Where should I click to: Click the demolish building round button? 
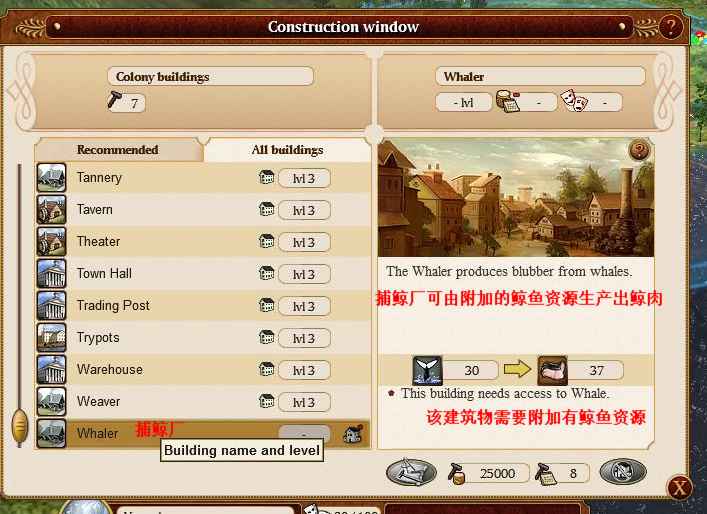point(623,472)
